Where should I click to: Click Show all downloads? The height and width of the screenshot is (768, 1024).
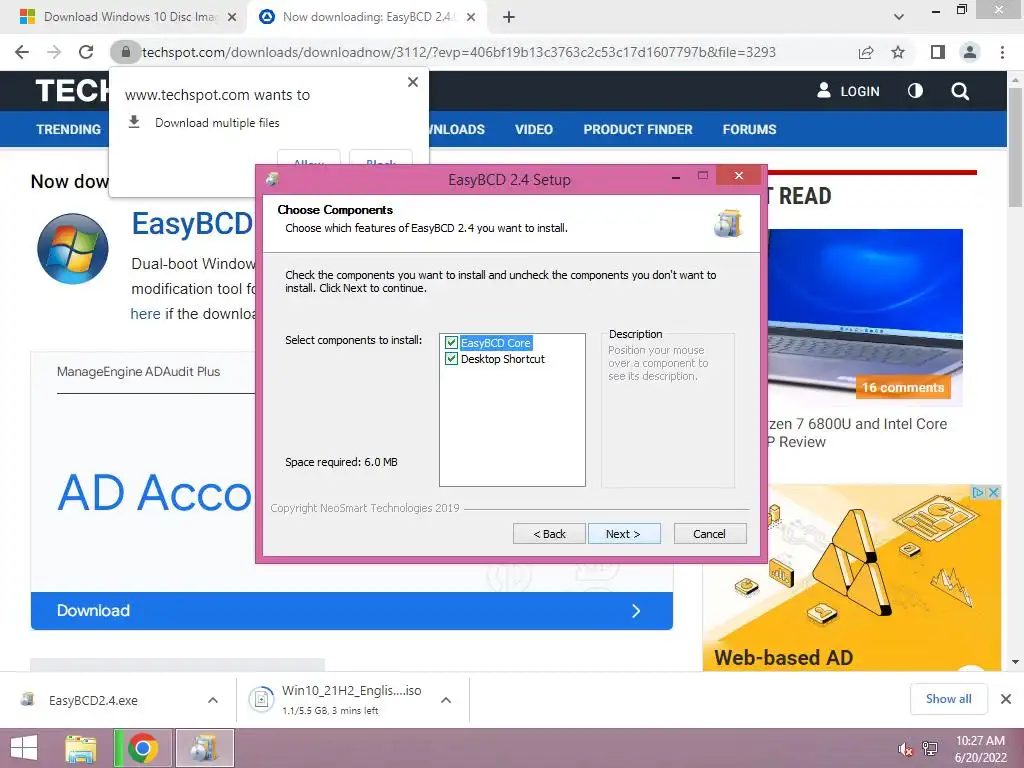948,699
